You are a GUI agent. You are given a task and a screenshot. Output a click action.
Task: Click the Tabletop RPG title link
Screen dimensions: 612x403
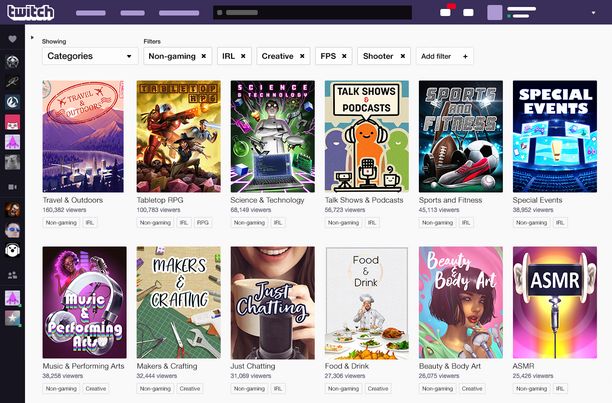[x=160, y=200]
